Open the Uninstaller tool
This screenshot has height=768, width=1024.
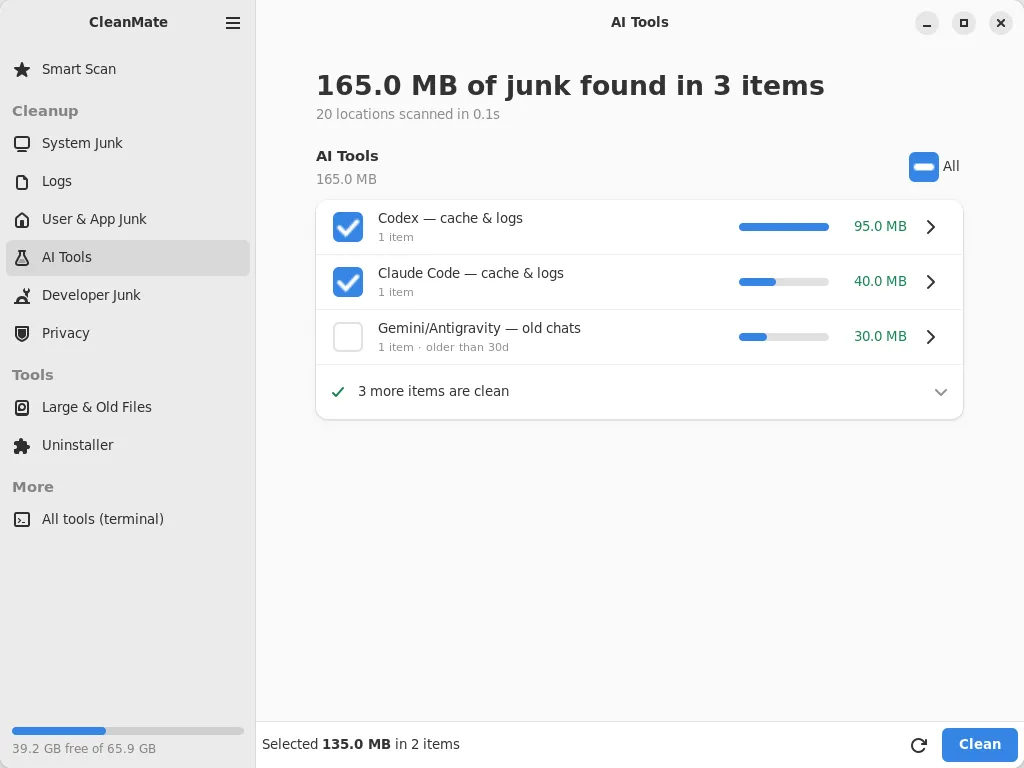(128, 445)
